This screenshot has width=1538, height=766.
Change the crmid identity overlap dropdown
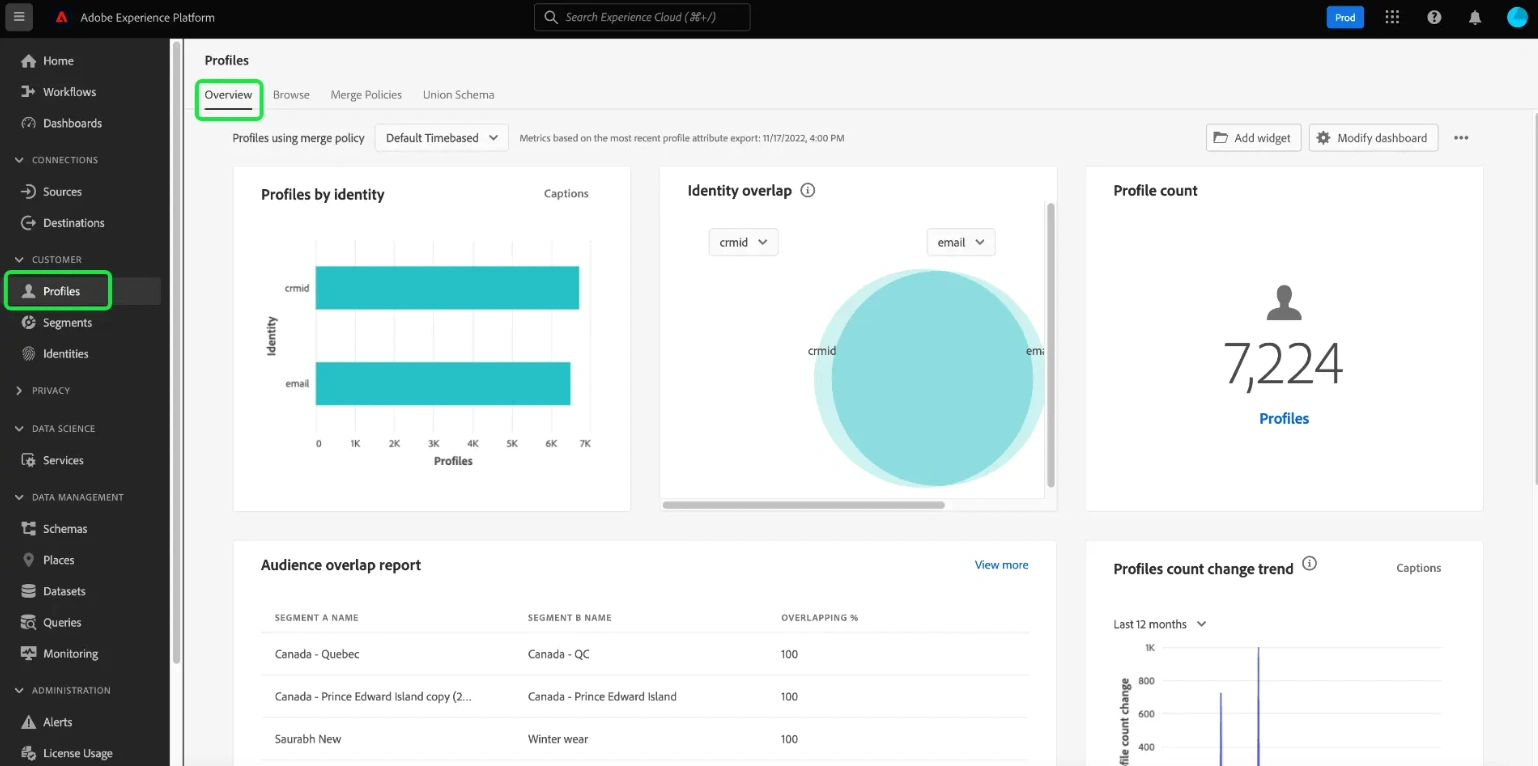pyautogui.click(x=743, y=241)
